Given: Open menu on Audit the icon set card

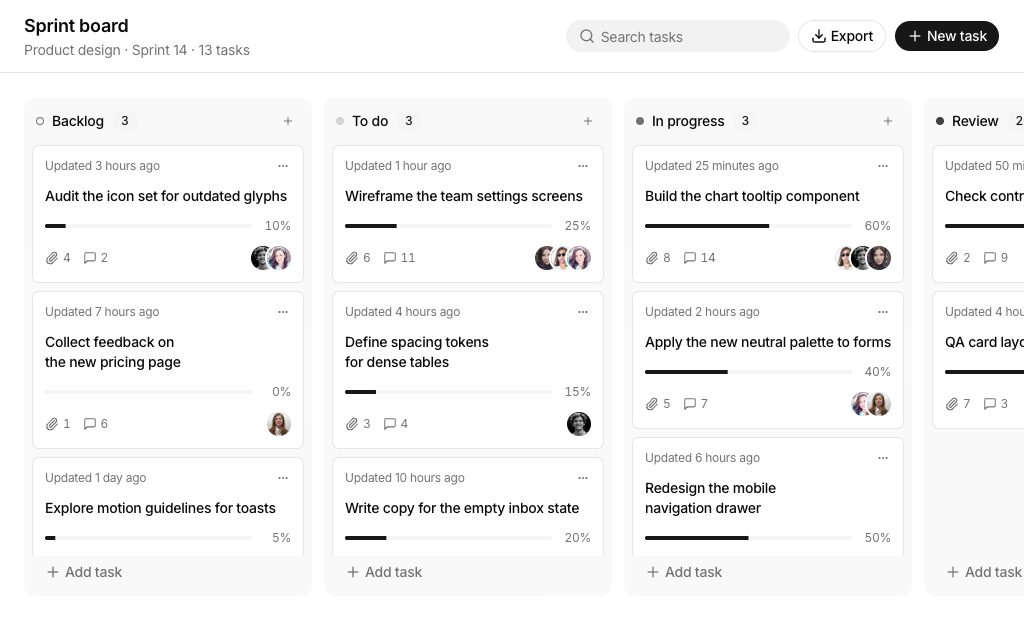Looking at the screenshot, I should point(283,166).
